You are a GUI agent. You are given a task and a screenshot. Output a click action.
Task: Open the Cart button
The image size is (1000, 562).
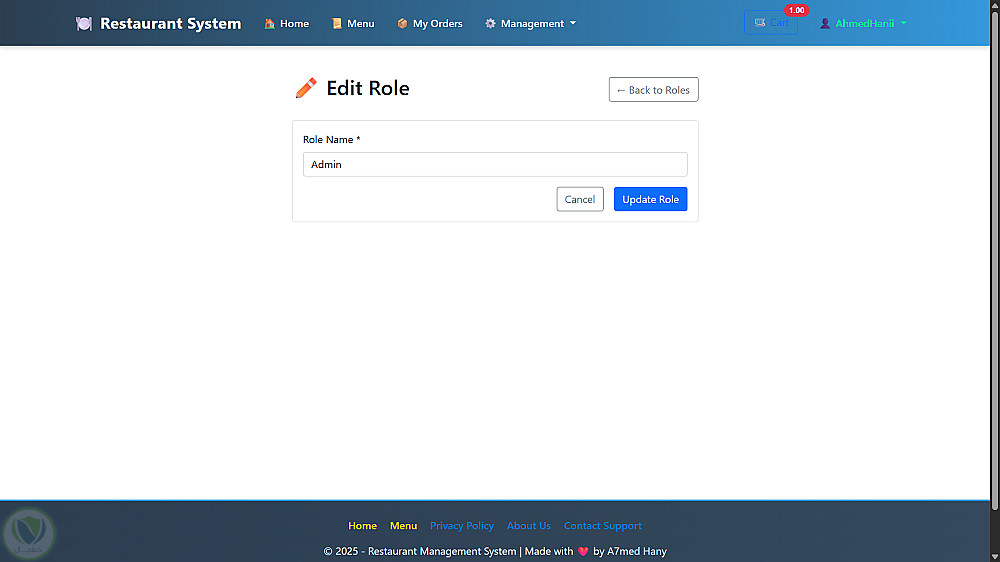pos(770,23)
